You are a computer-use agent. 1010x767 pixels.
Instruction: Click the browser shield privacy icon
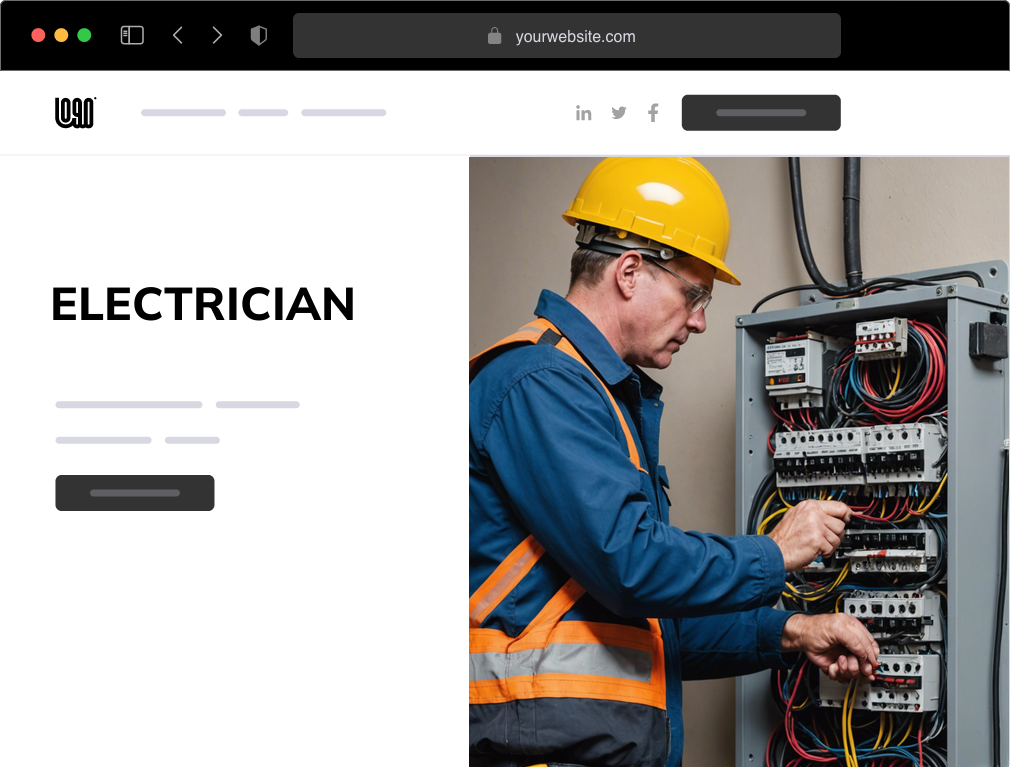[258, 34]
